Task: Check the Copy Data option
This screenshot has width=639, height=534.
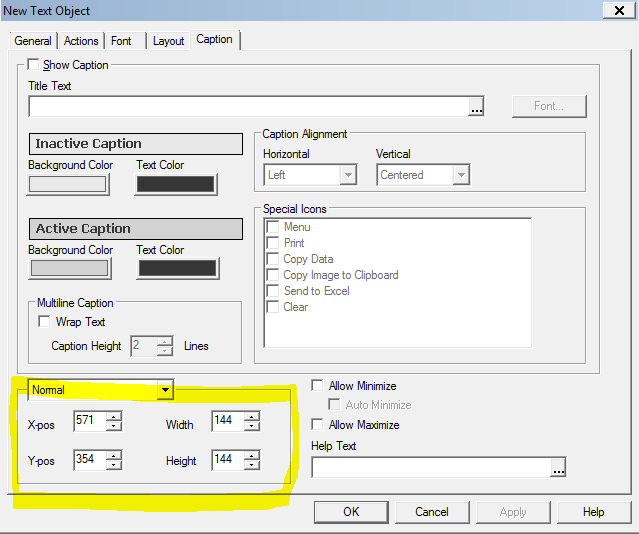Action: [x=273, y=259]
